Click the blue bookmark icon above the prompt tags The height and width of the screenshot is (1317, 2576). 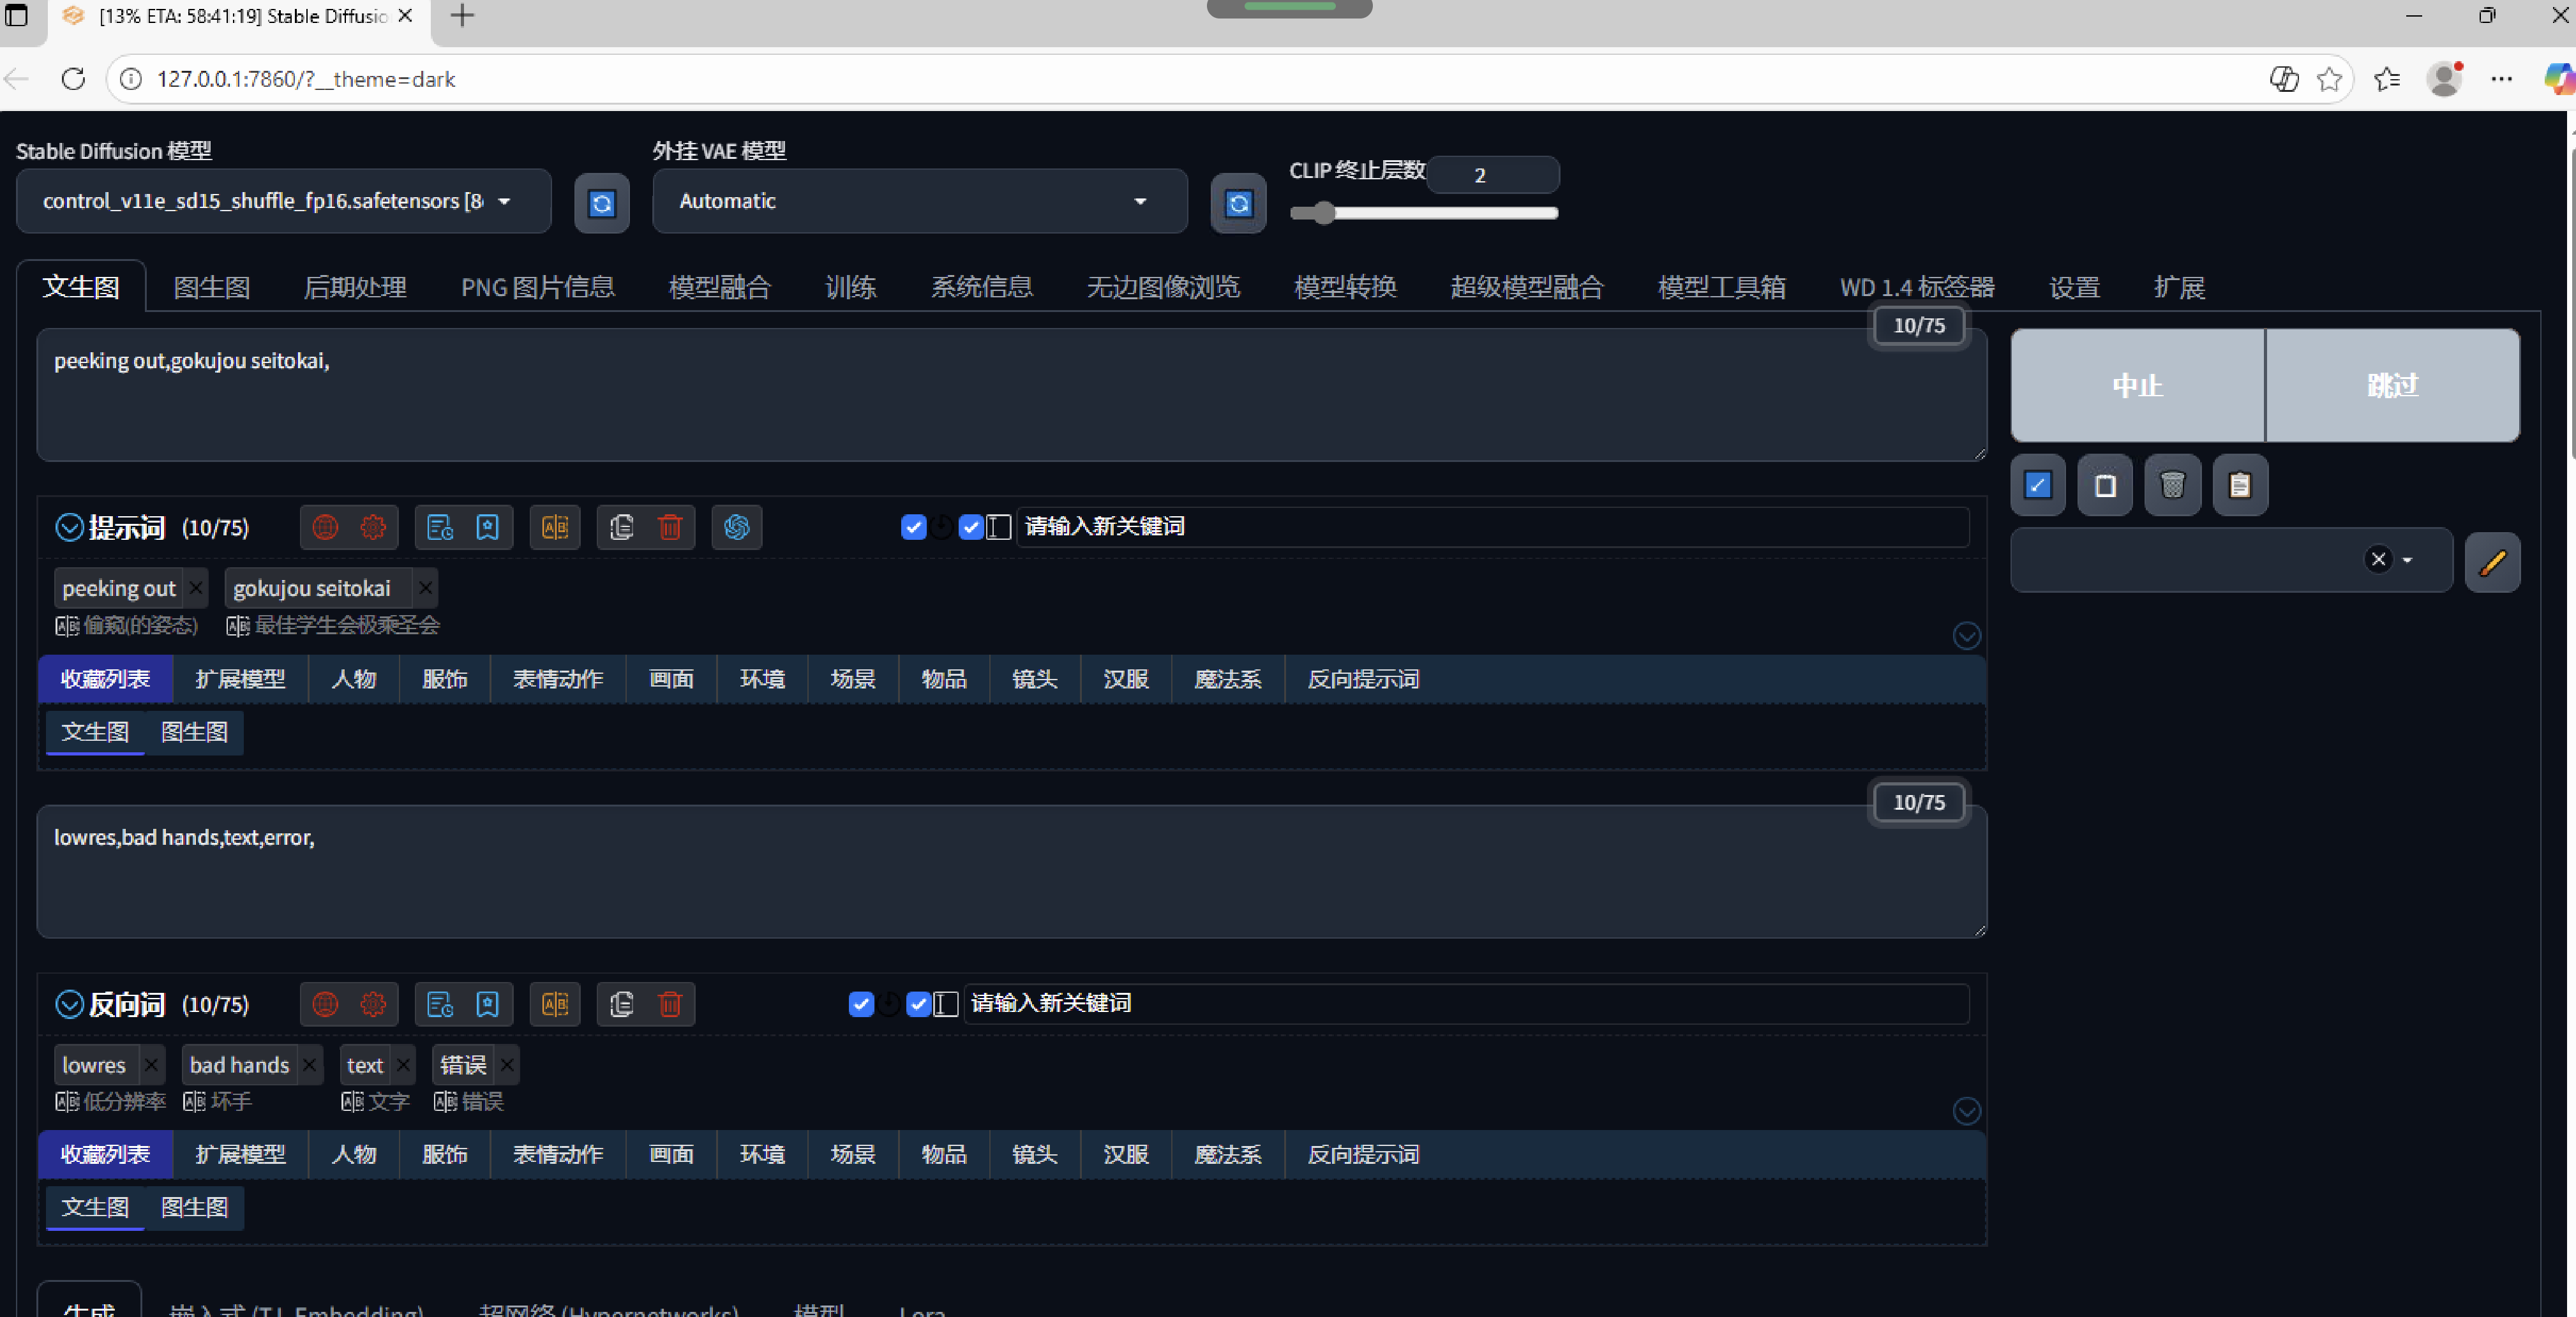point(487,527)
